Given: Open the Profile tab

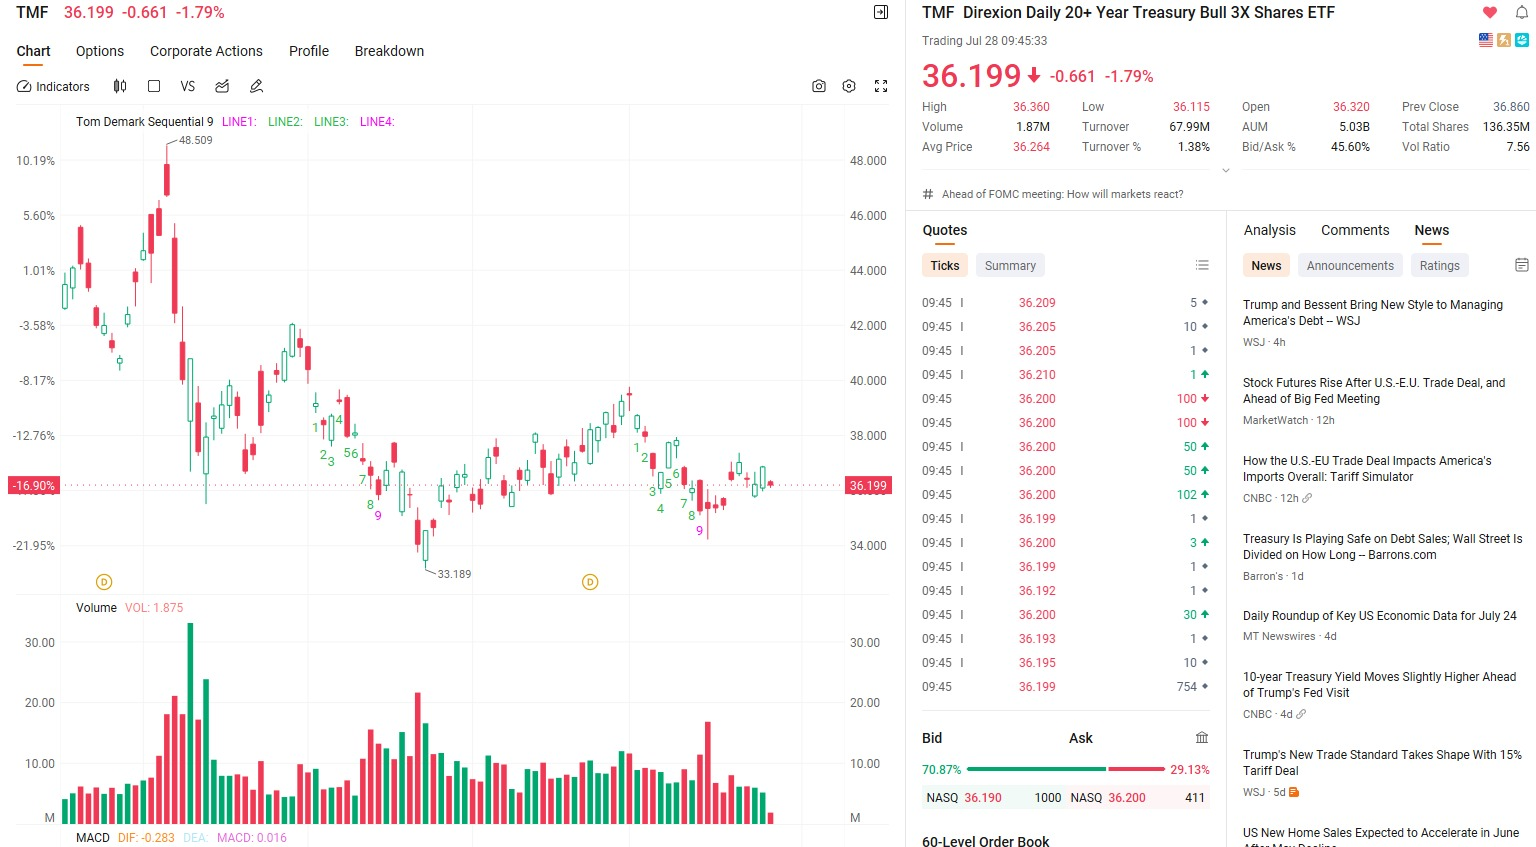Looking at the screenshot, I should click(x=309, y=51).
